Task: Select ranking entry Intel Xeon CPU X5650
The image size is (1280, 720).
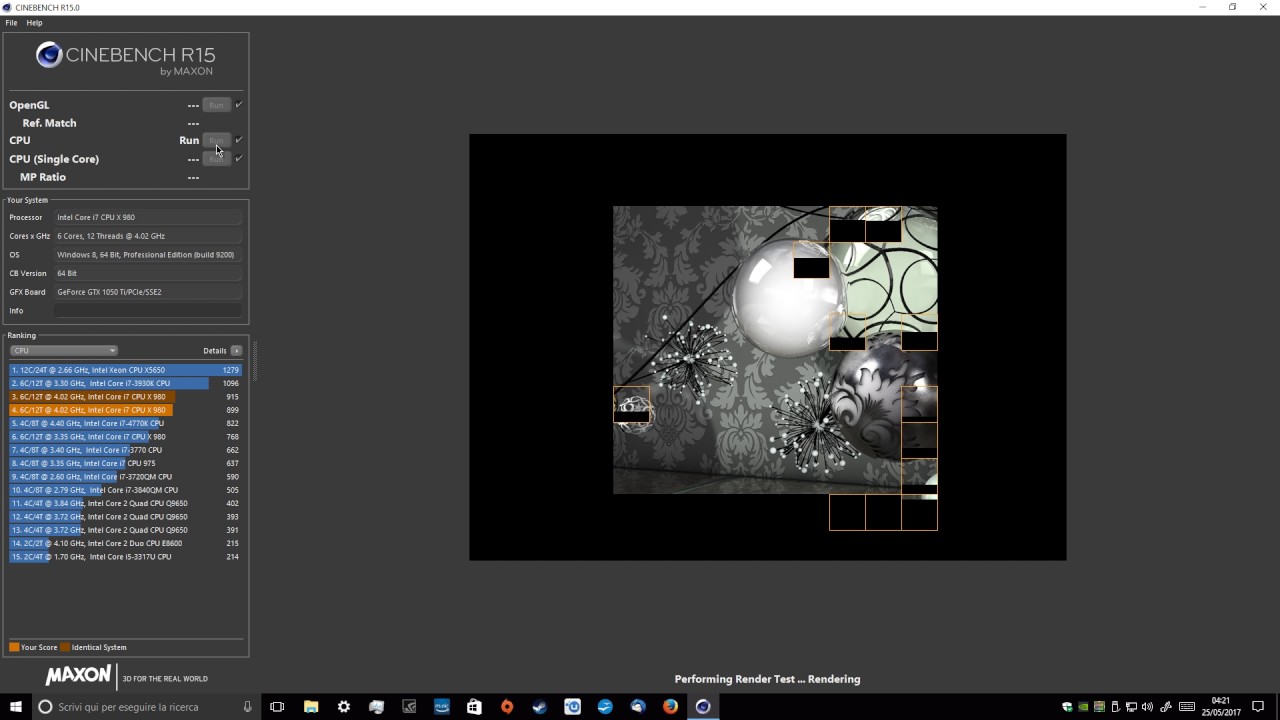Action: (125, 370)
